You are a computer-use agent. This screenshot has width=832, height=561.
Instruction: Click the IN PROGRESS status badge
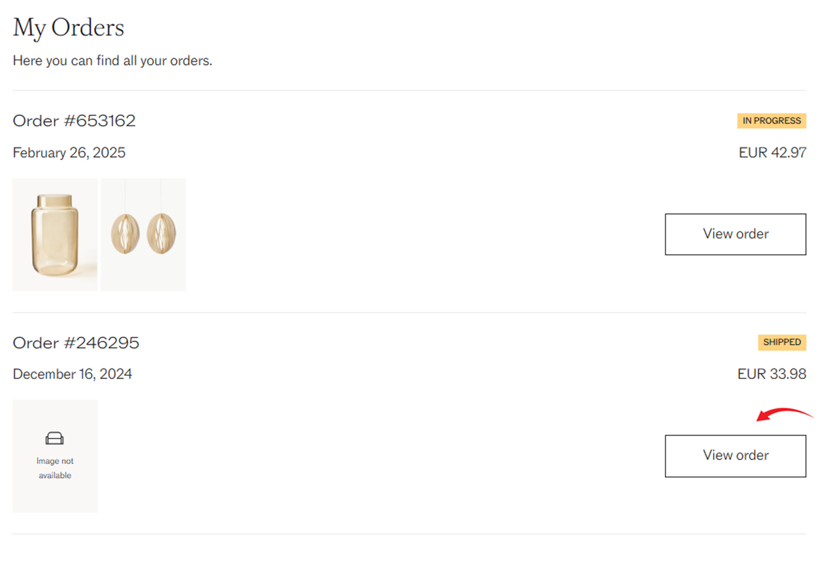click(772, 120)
